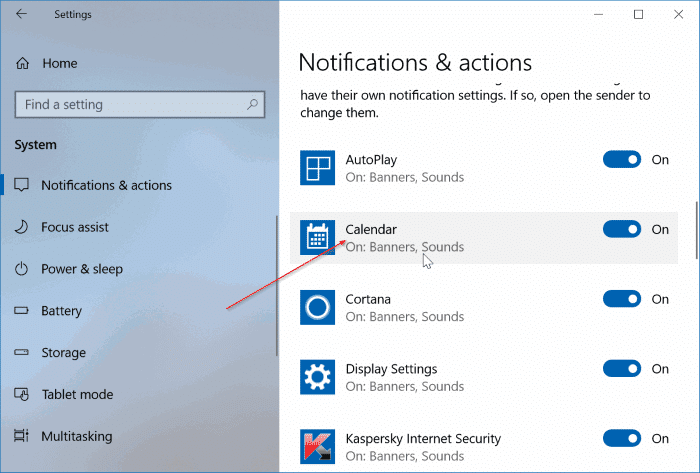Click the Cortana circle icon
Image resolution: width=700 pixels, height=473 pixels.
(x=317, y=307)
